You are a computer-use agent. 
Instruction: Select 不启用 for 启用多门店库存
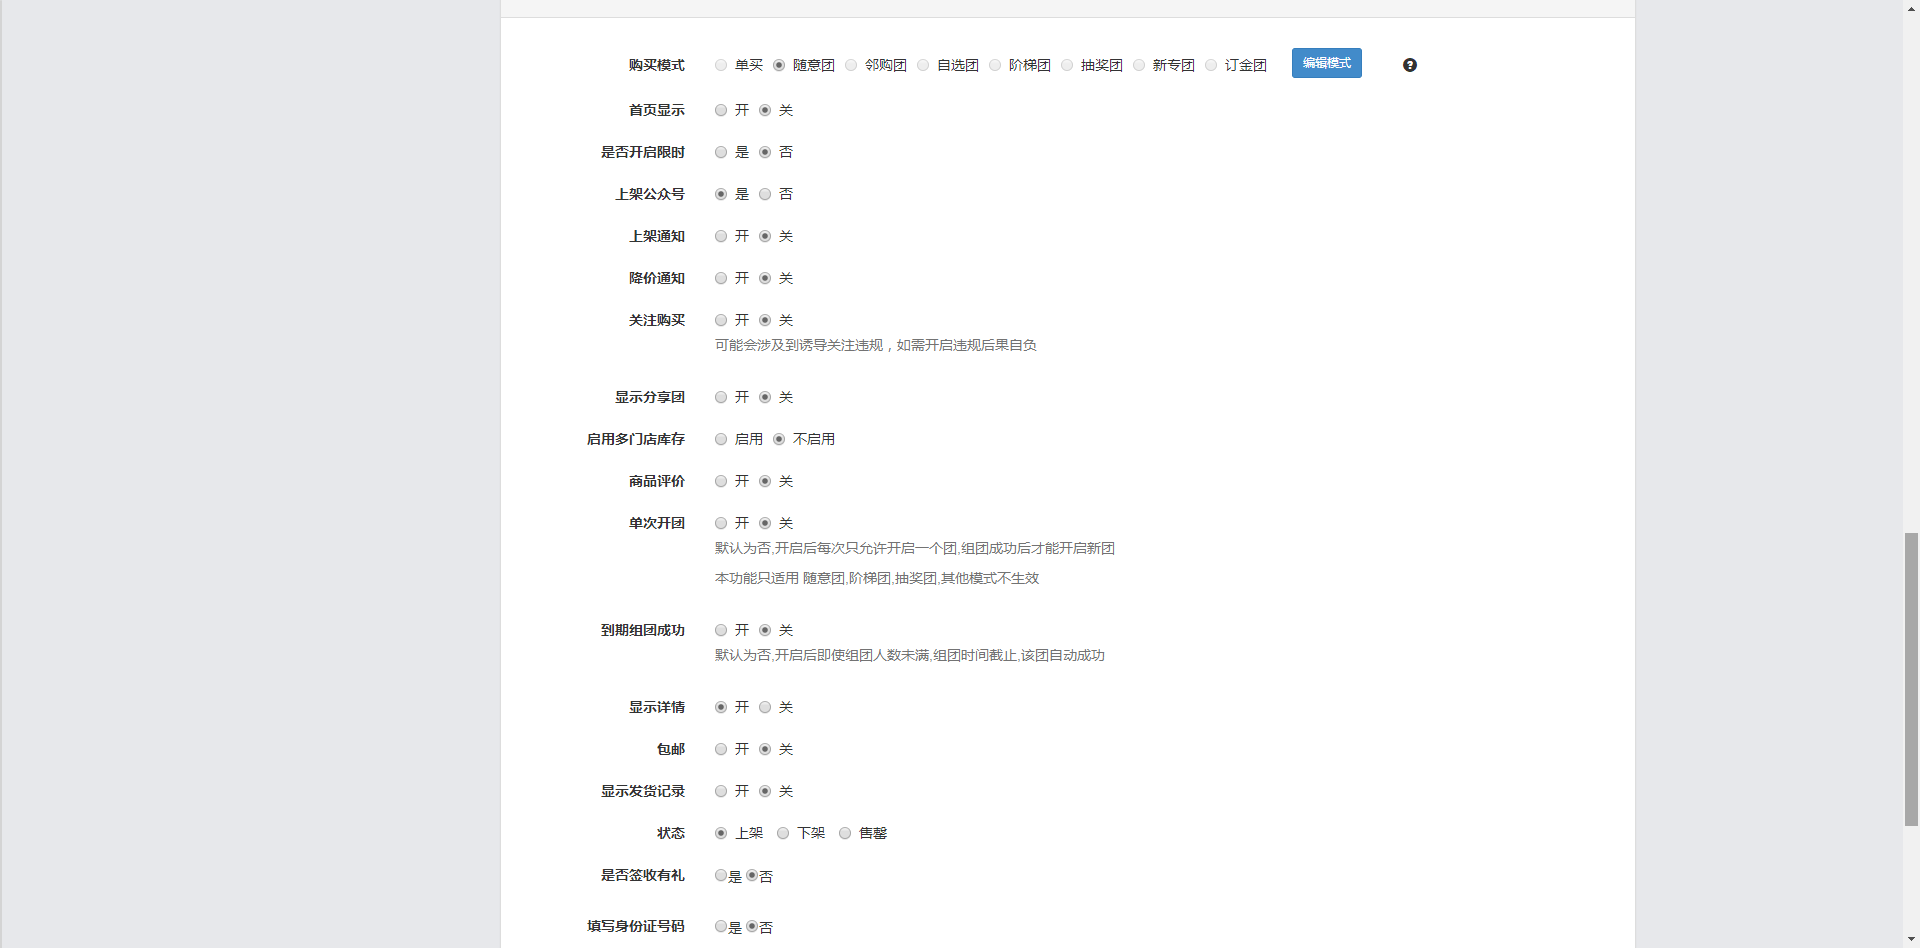pyautogui.click(x=779, y=439)
